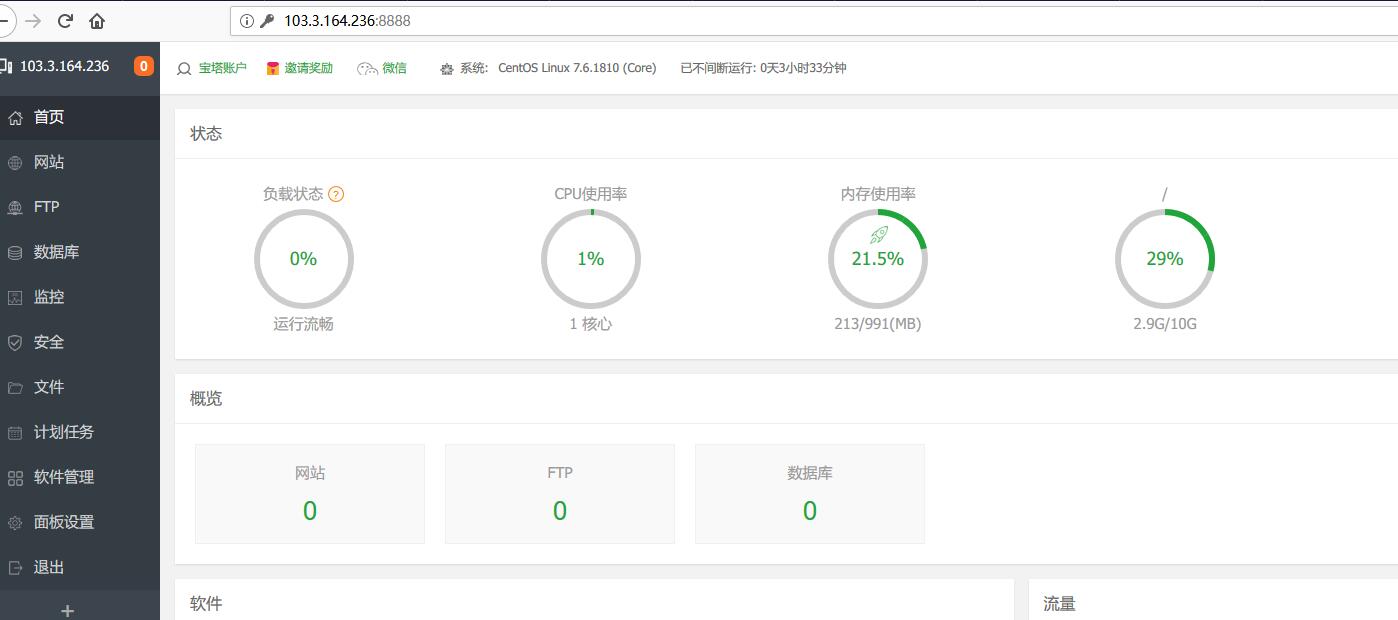
Task: Click the 宝塔账户 account link
Action: (222, 68)
